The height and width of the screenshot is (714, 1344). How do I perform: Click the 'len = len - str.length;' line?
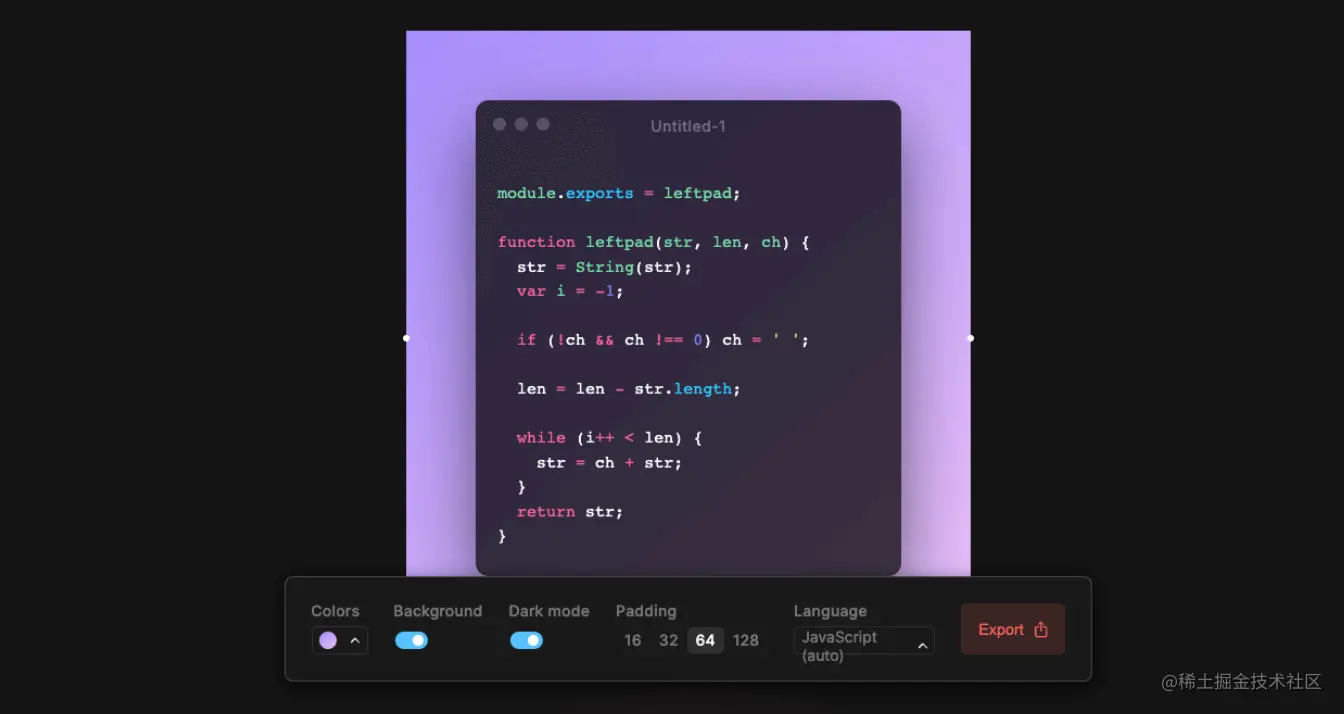629,389
